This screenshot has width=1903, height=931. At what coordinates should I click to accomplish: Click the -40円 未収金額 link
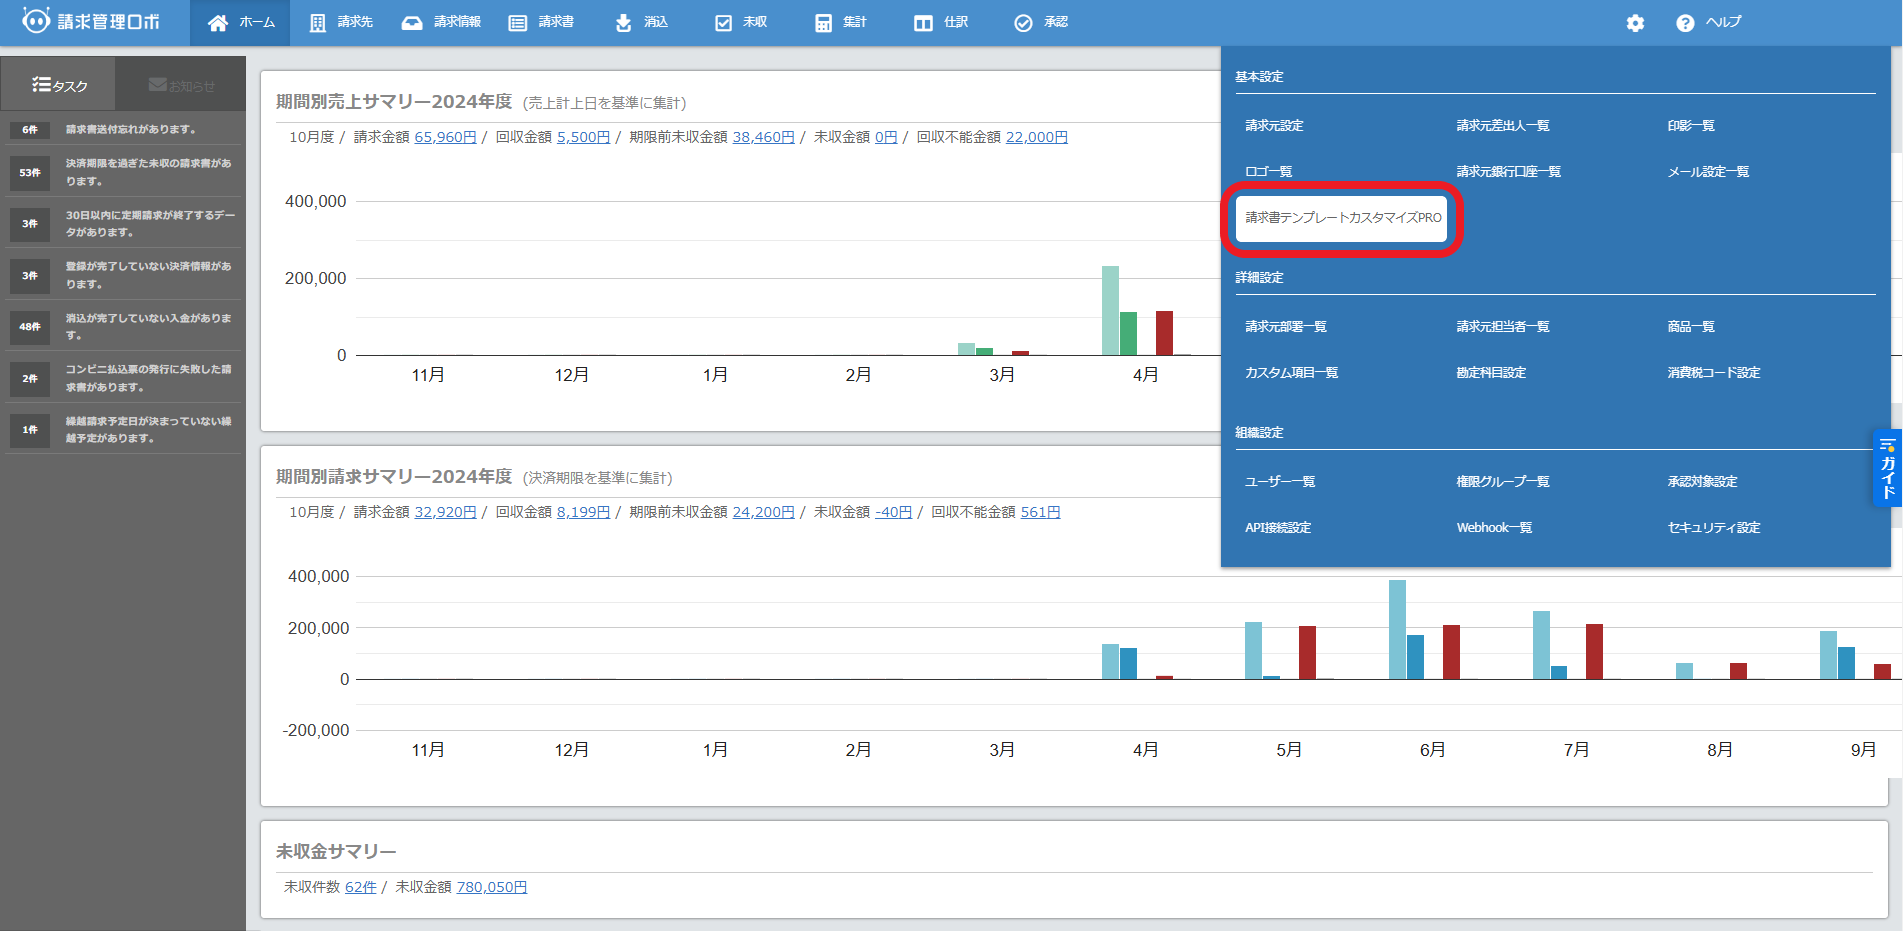pyautogui.click(x=893, y=512)
